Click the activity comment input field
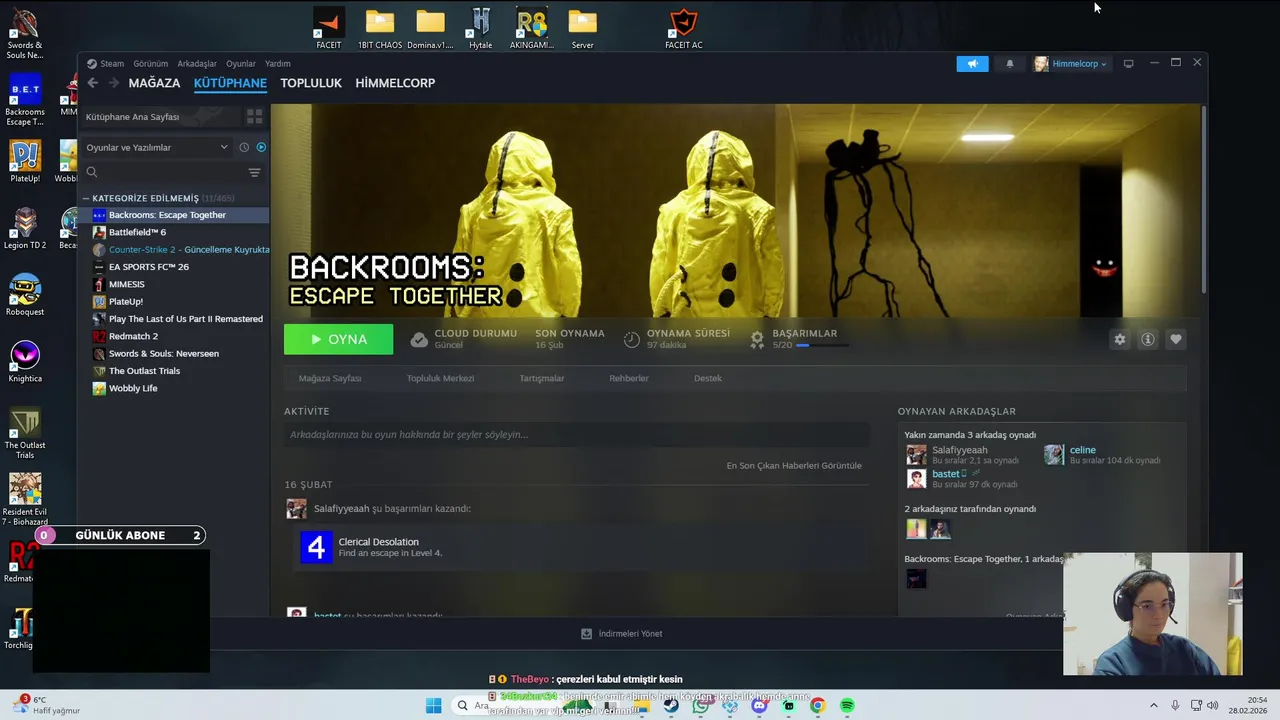This screenshot has width=1280, height=720. [x=576, y=434]
